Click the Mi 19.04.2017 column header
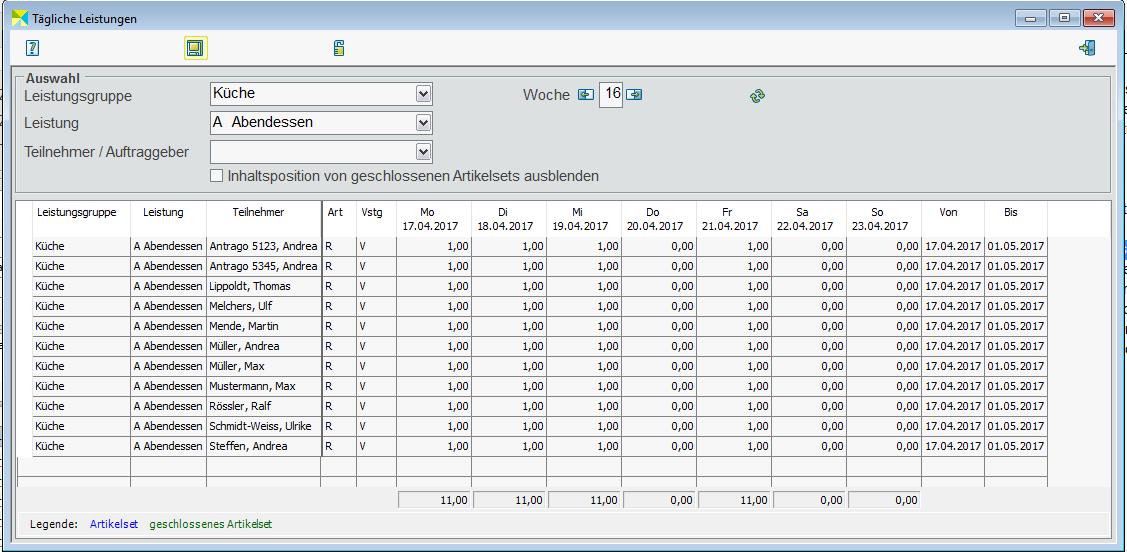 coord(584,218)
